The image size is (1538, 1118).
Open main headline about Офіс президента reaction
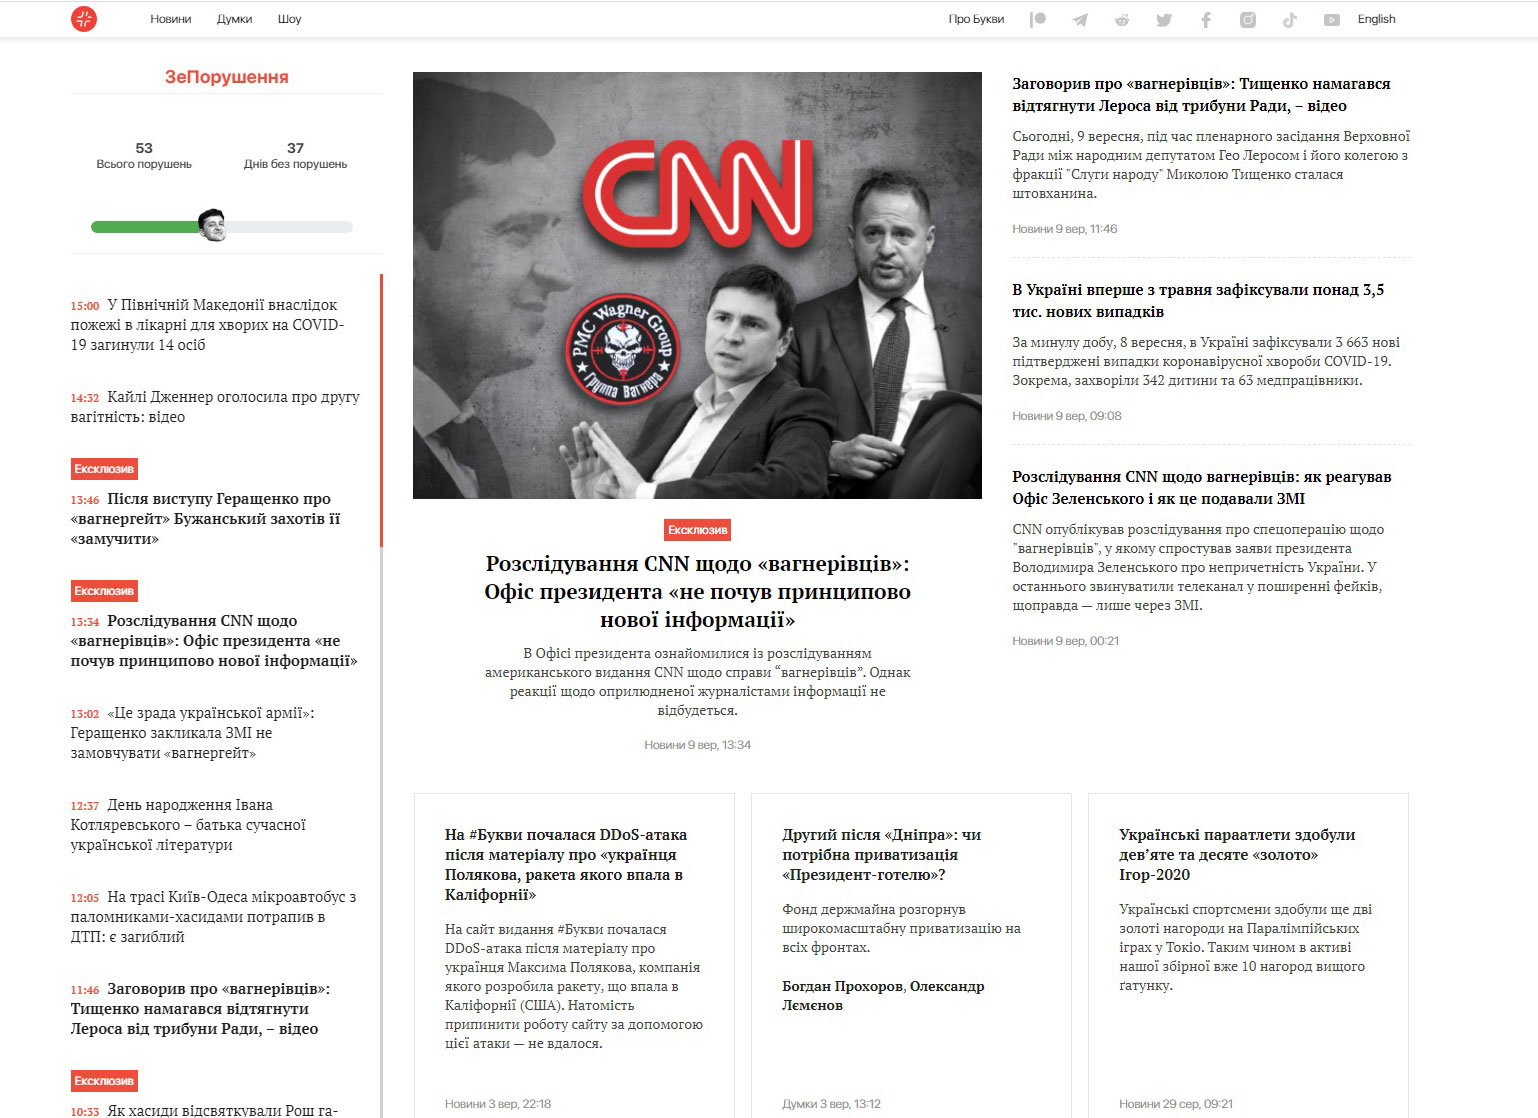[697, 592]
